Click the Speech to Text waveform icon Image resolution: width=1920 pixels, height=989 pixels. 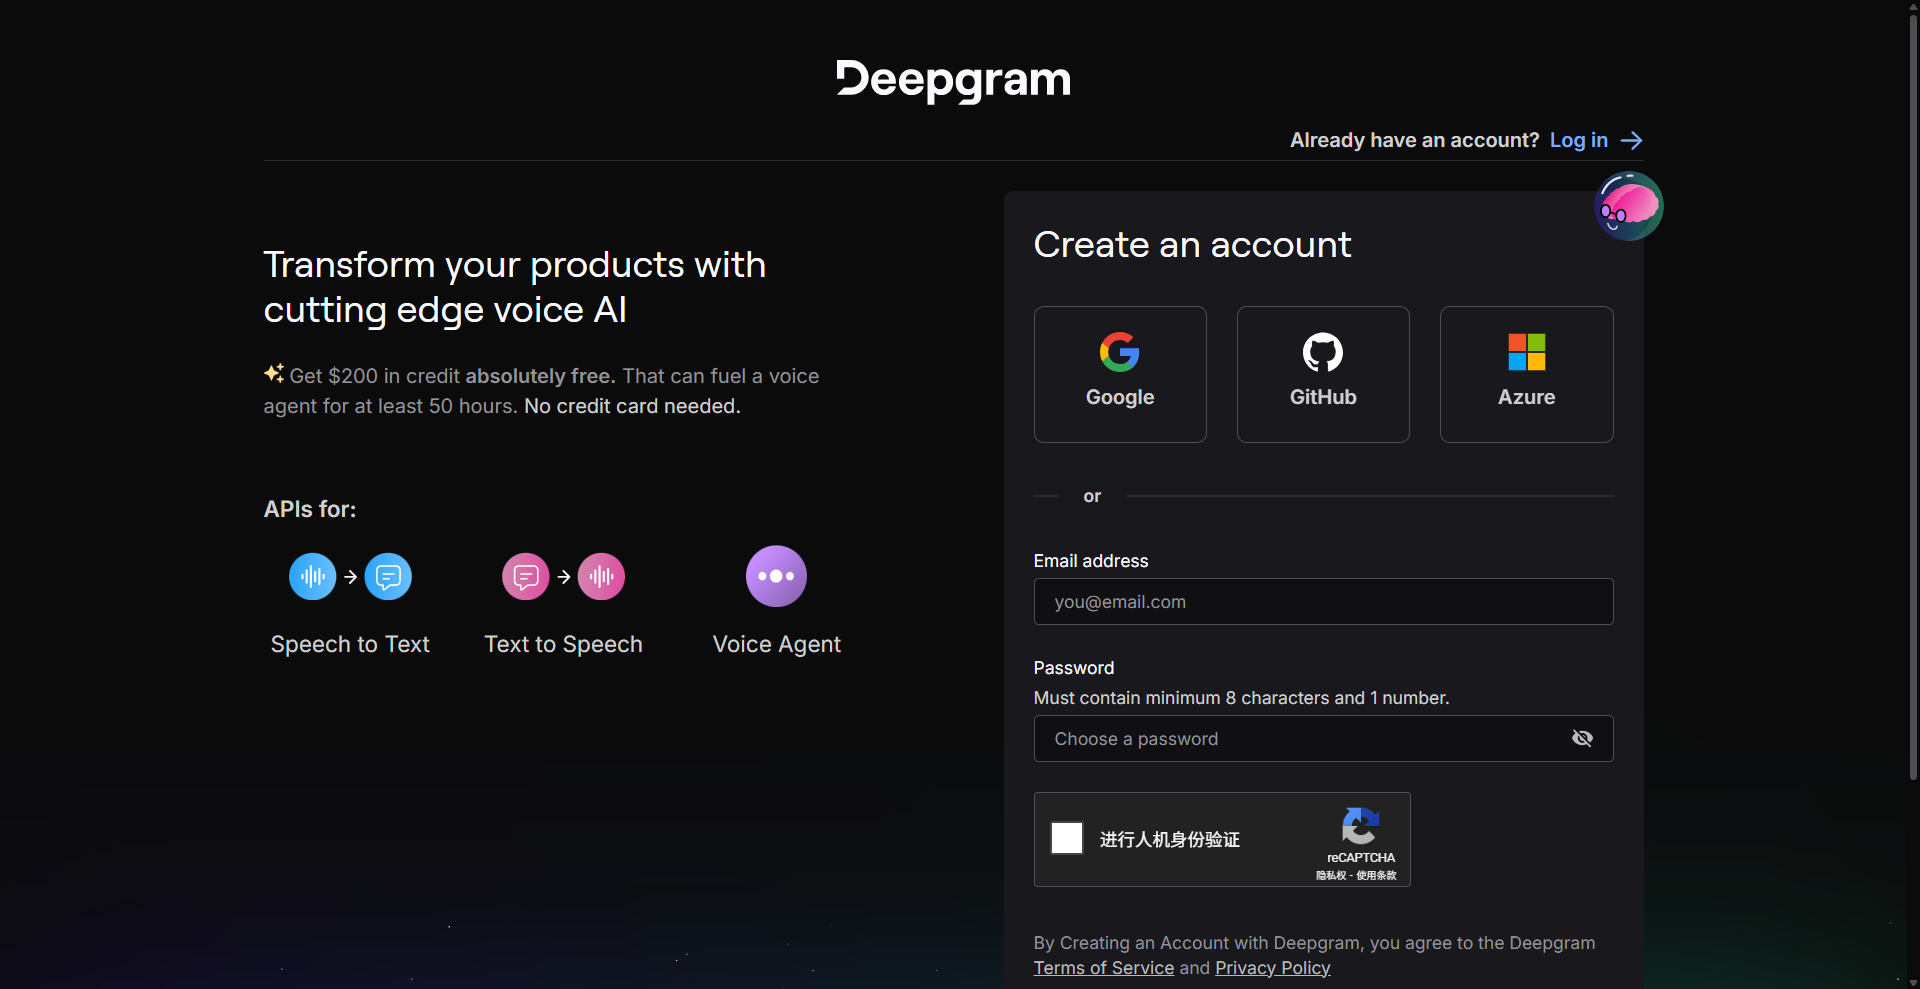[x=312, y=576]
